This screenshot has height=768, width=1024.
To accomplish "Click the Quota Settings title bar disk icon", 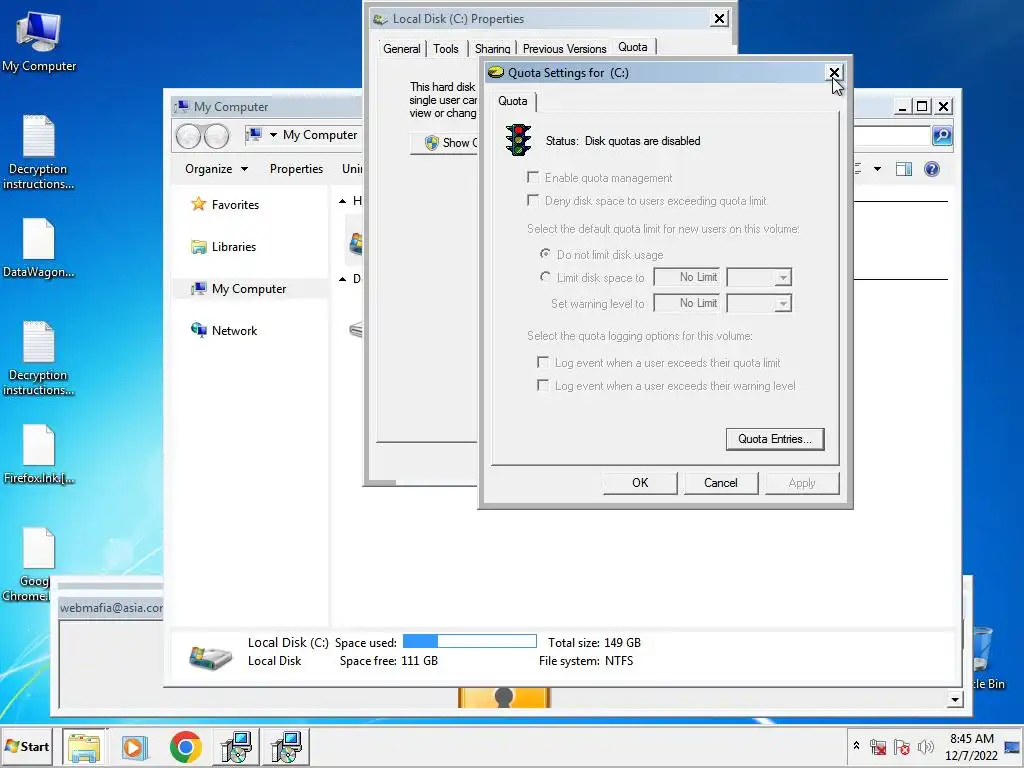I will (x=496, y=72).
